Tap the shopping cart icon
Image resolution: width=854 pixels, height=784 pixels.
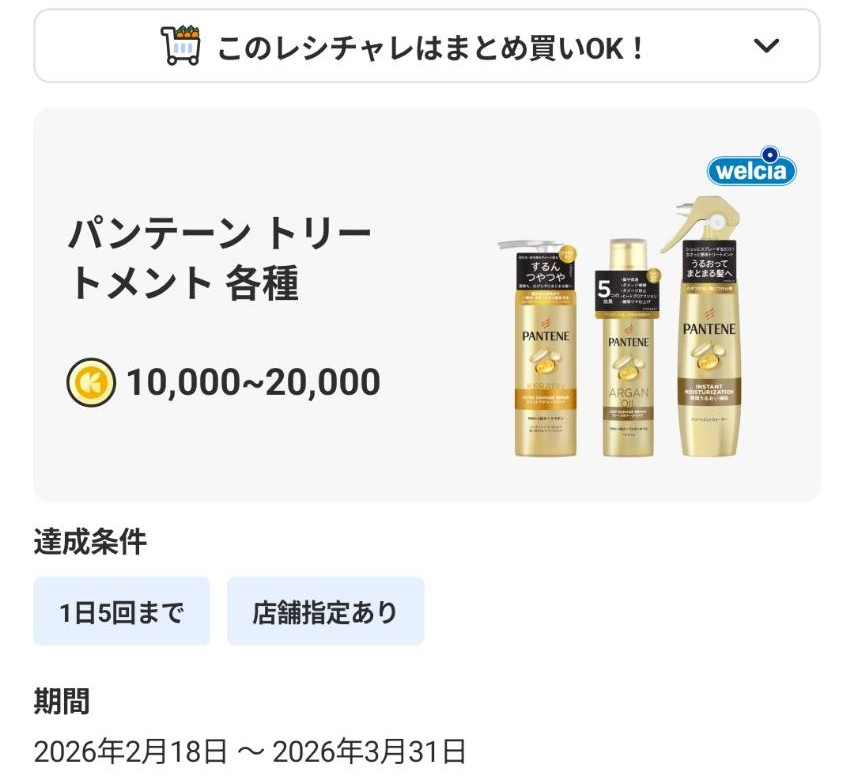181,46
